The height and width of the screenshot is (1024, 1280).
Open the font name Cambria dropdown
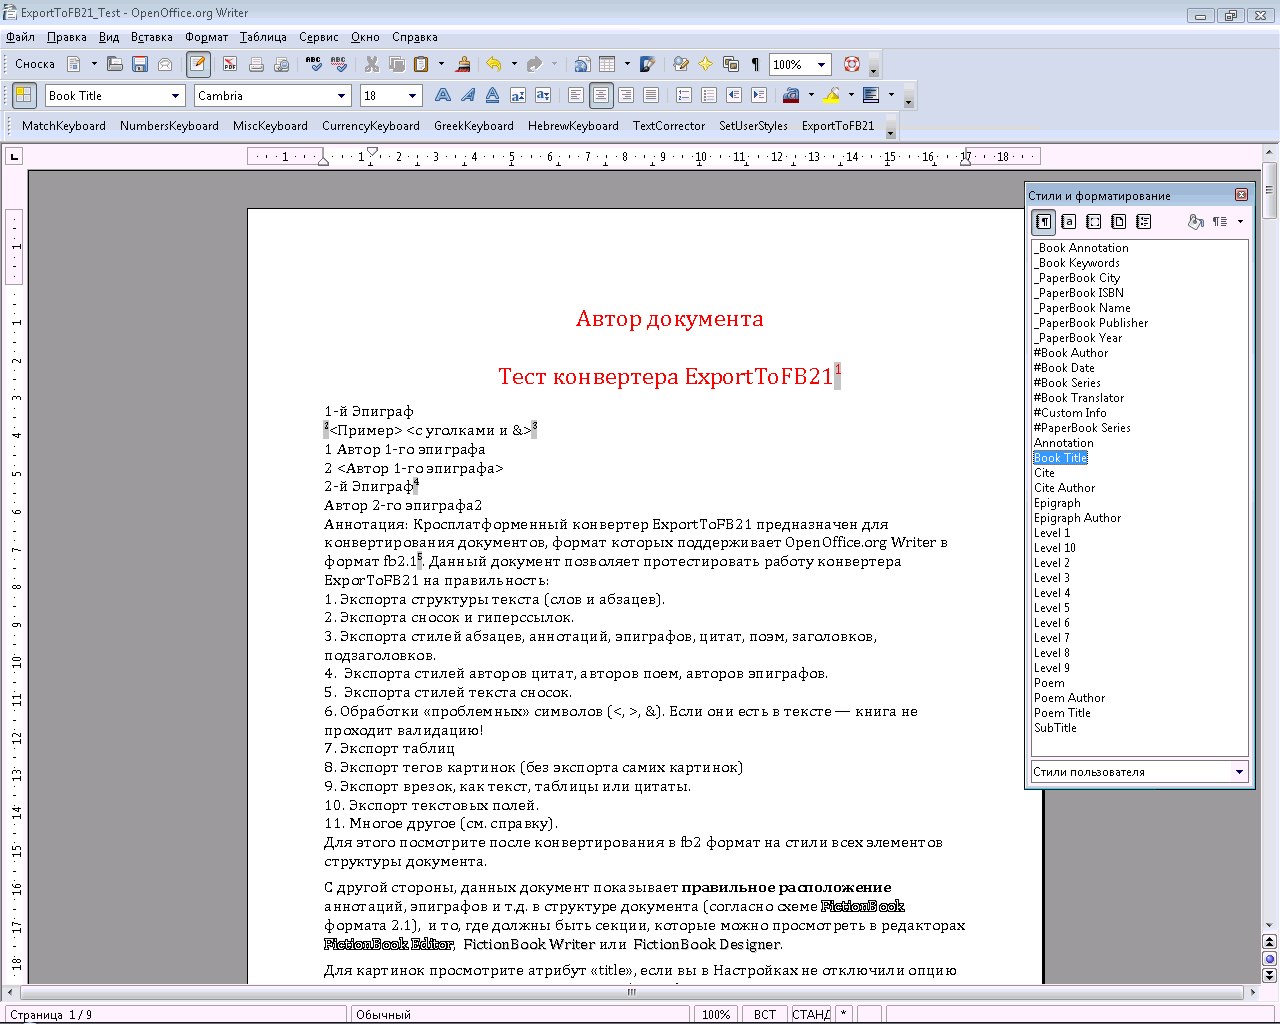pos(342,96)
